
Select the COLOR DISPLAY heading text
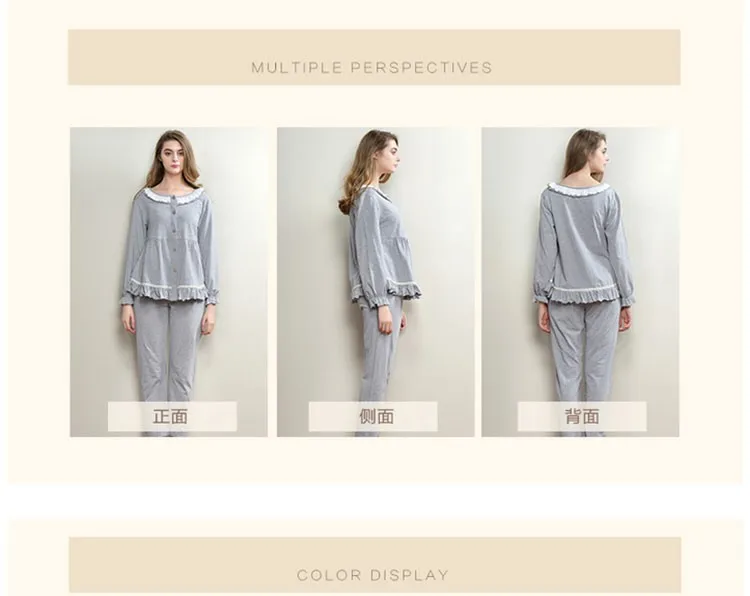[x=373, y=575]
